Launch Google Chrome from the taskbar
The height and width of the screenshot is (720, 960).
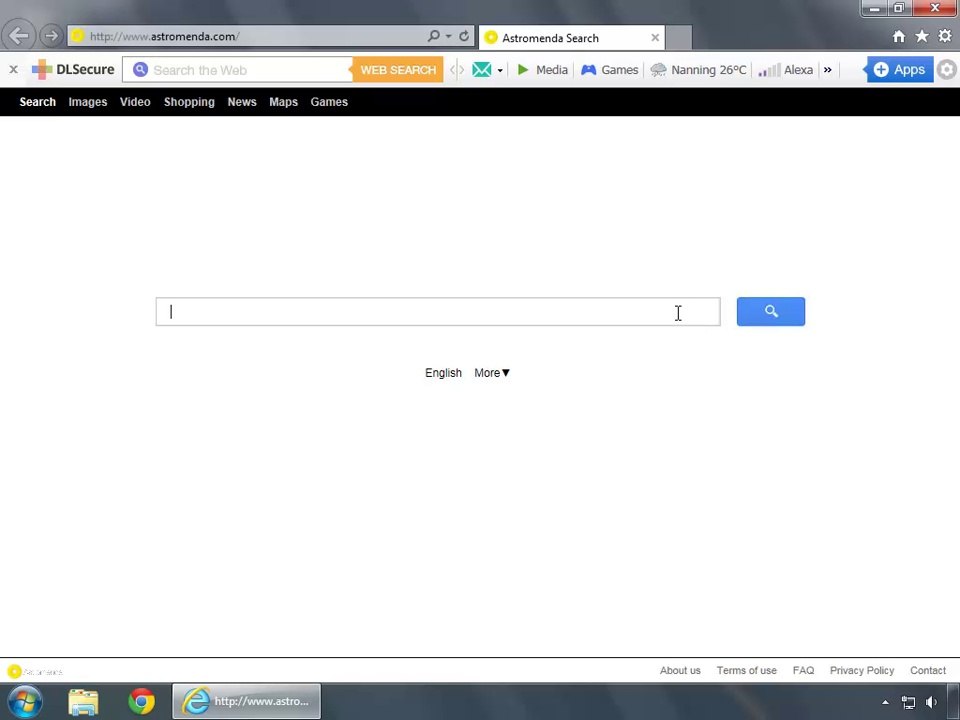[141, 702]
